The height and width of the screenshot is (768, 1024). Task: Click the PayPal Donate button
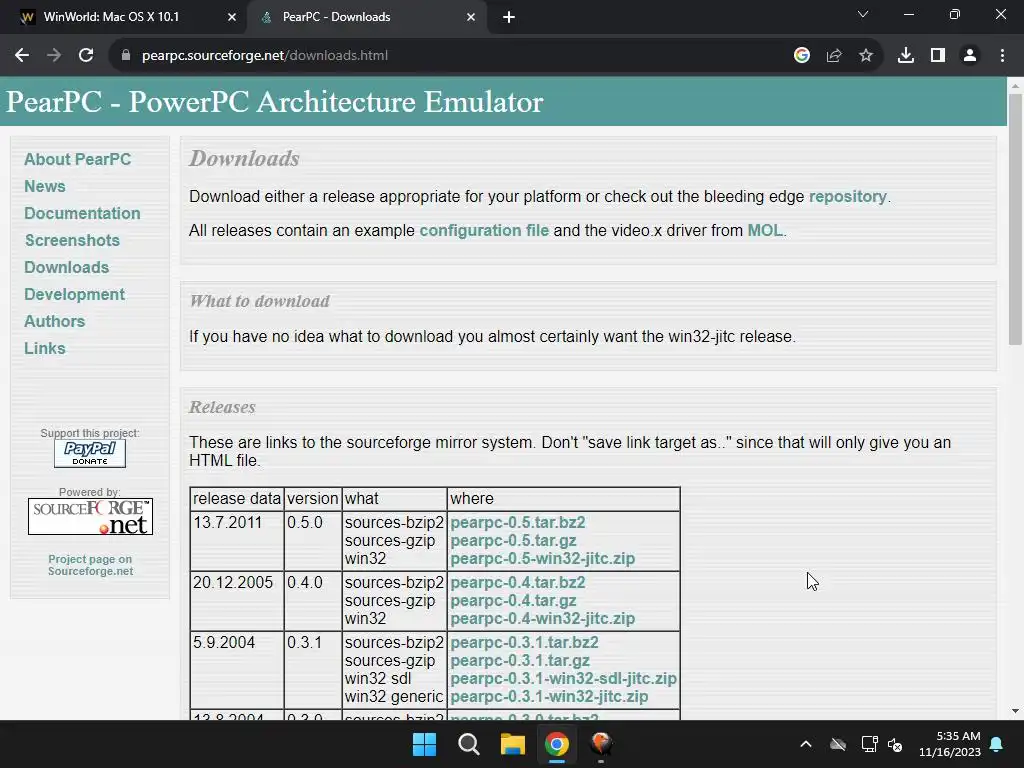tap(90, 453)
